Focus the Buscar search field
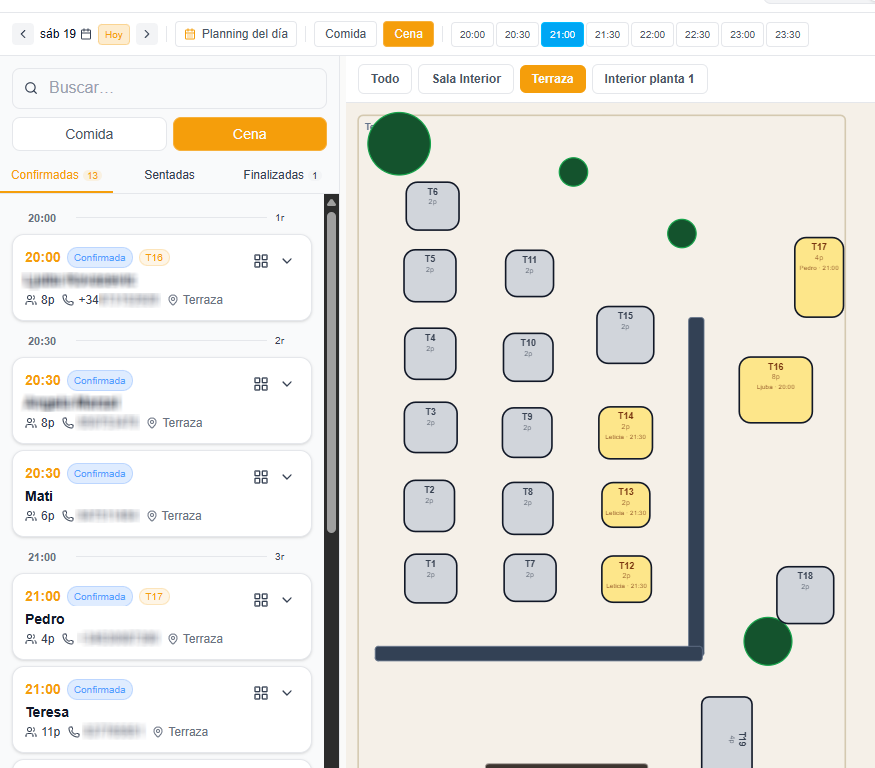The image size is (875, 768). (x=170, y=88)
